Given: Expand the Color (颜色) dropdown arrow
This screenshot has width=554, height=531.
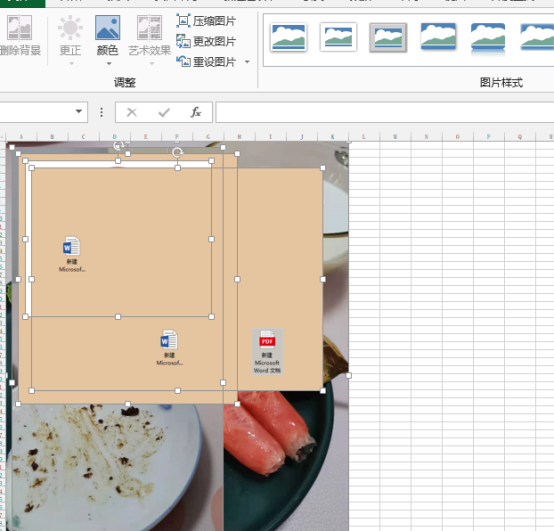Looking at the screenshot, I should coord(109,64).
